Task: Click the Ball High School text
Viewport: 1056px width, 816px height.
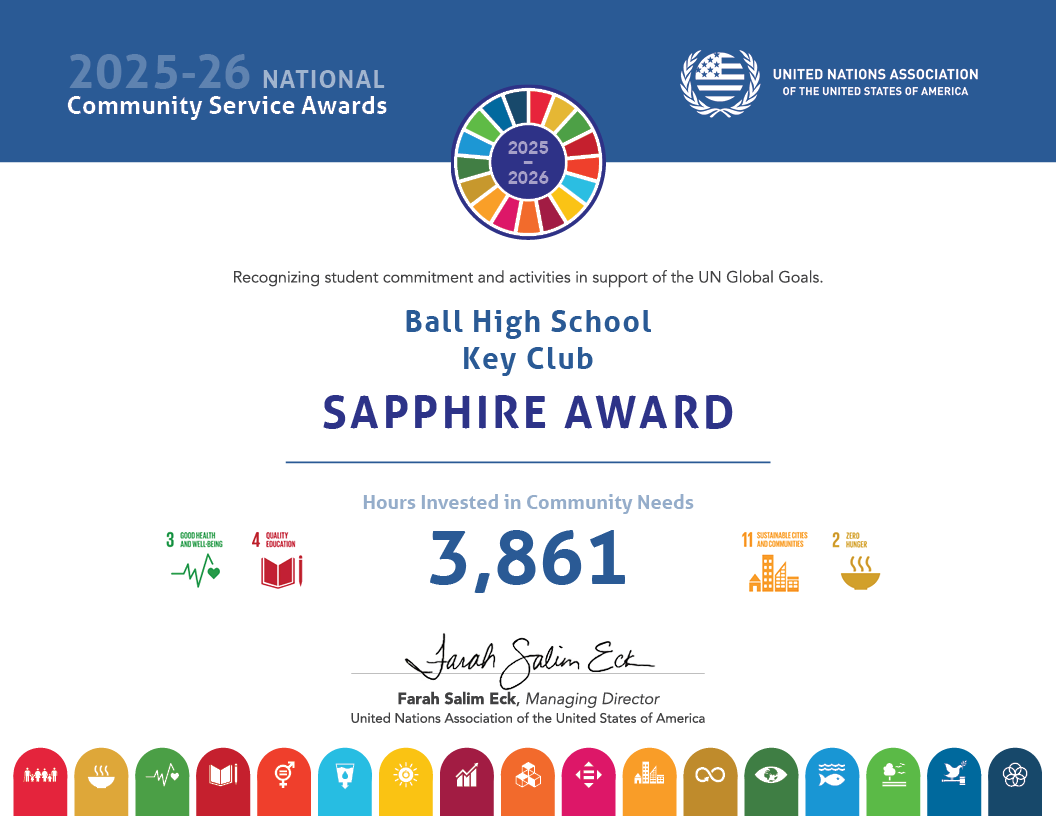Action: click(x=528, y=322)
